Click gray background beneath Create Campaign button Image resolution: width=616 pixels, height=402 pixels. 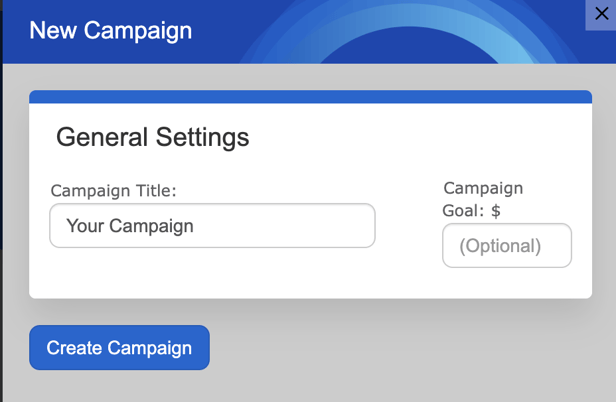[119, 386]
